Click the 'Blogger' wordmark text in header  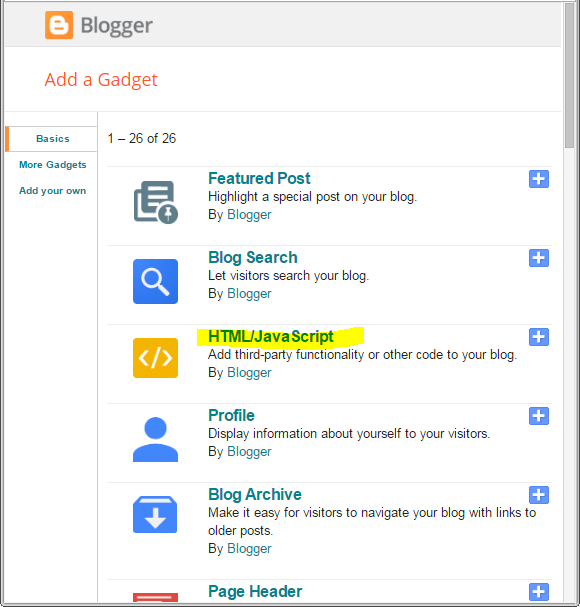[x=117, y=26]
